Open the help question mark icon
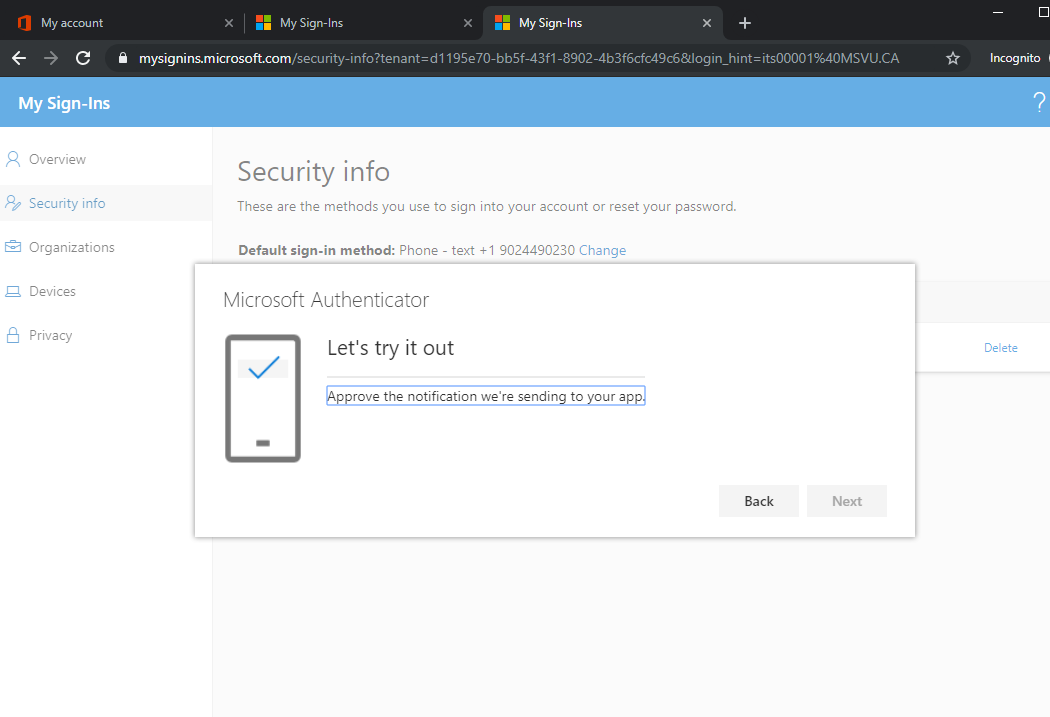Screen dimensions: 1050x717 pos(1038,102)
